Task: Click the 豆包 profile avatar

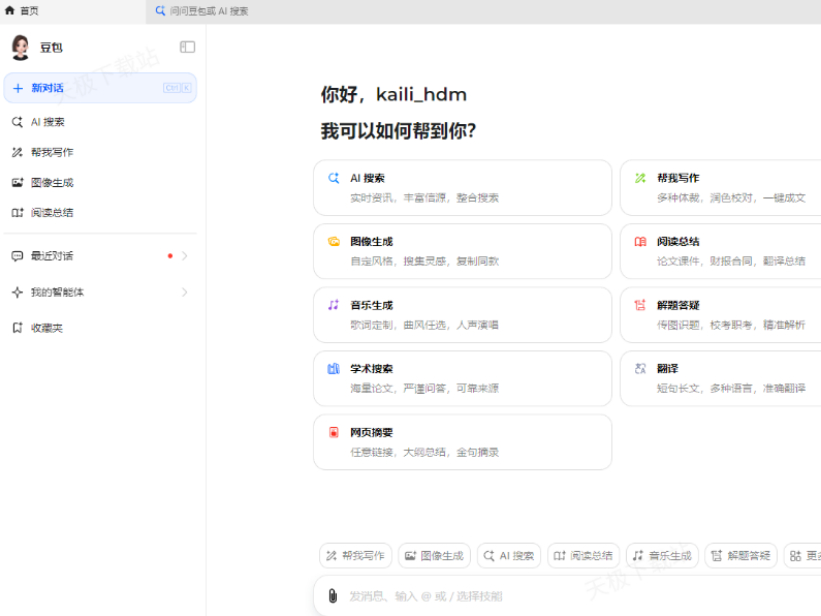Action: tap(20, 46)
